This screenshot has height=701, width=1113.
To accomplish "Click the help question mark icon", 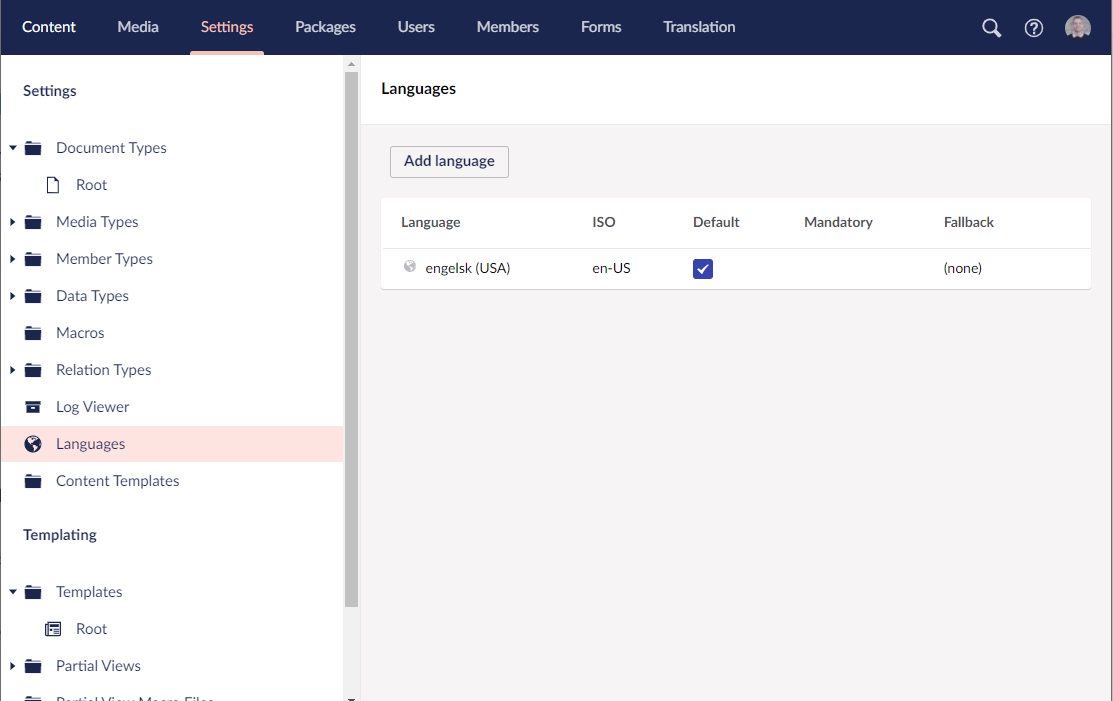I will click(1033, 27).
